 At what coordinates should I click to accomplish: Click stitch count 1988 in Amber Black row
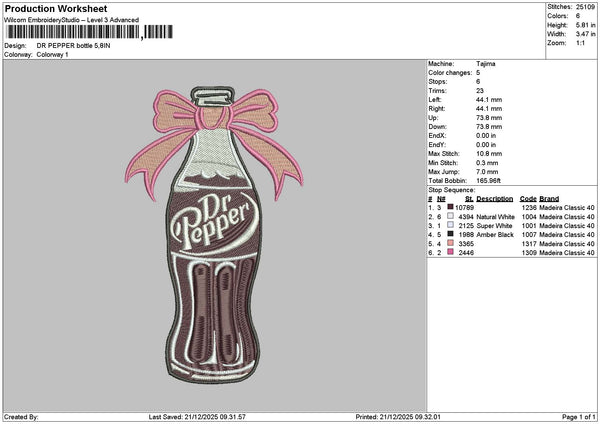coord(466,235)
